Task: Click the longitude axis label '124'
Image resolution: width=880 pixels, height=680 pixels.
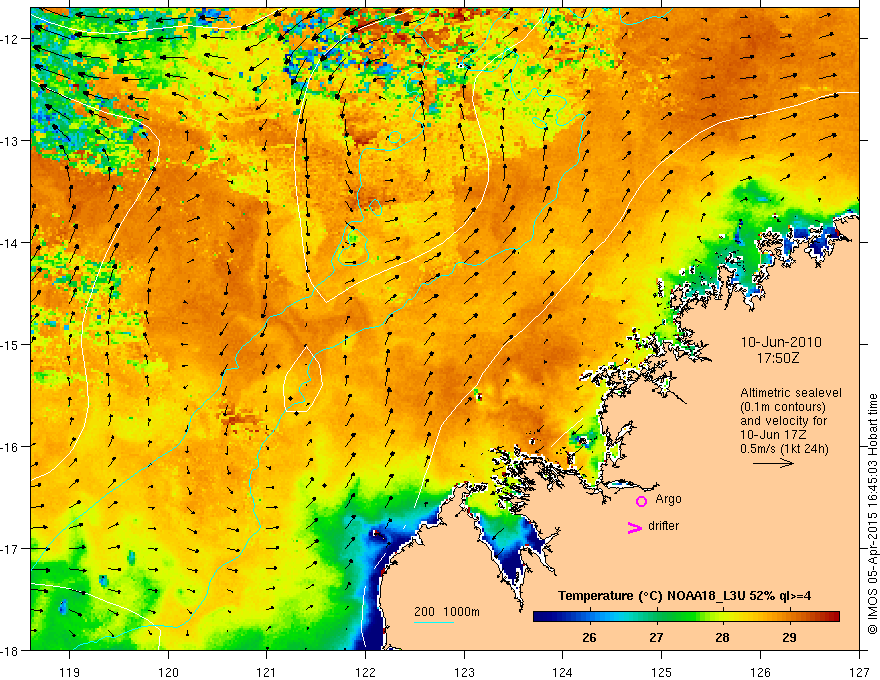Action: pos(563,672)
